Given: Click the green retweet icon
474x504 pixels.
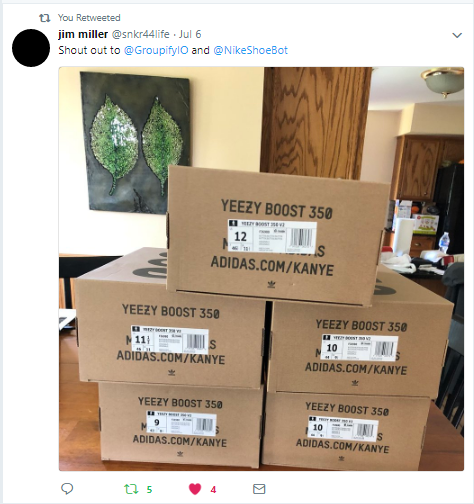Looking at the screenshot, I should (131, 489).
